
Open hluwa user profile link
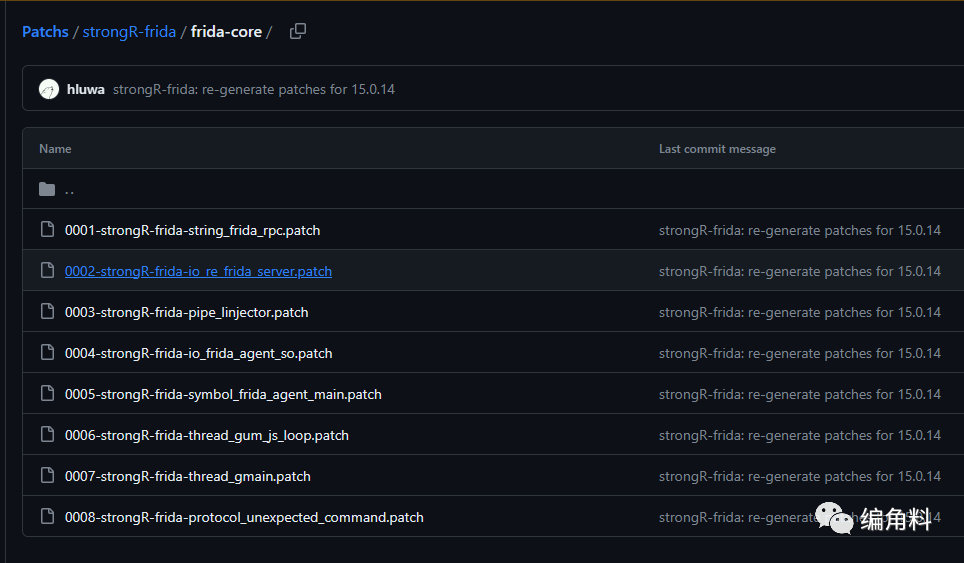(x=85, y=89)
